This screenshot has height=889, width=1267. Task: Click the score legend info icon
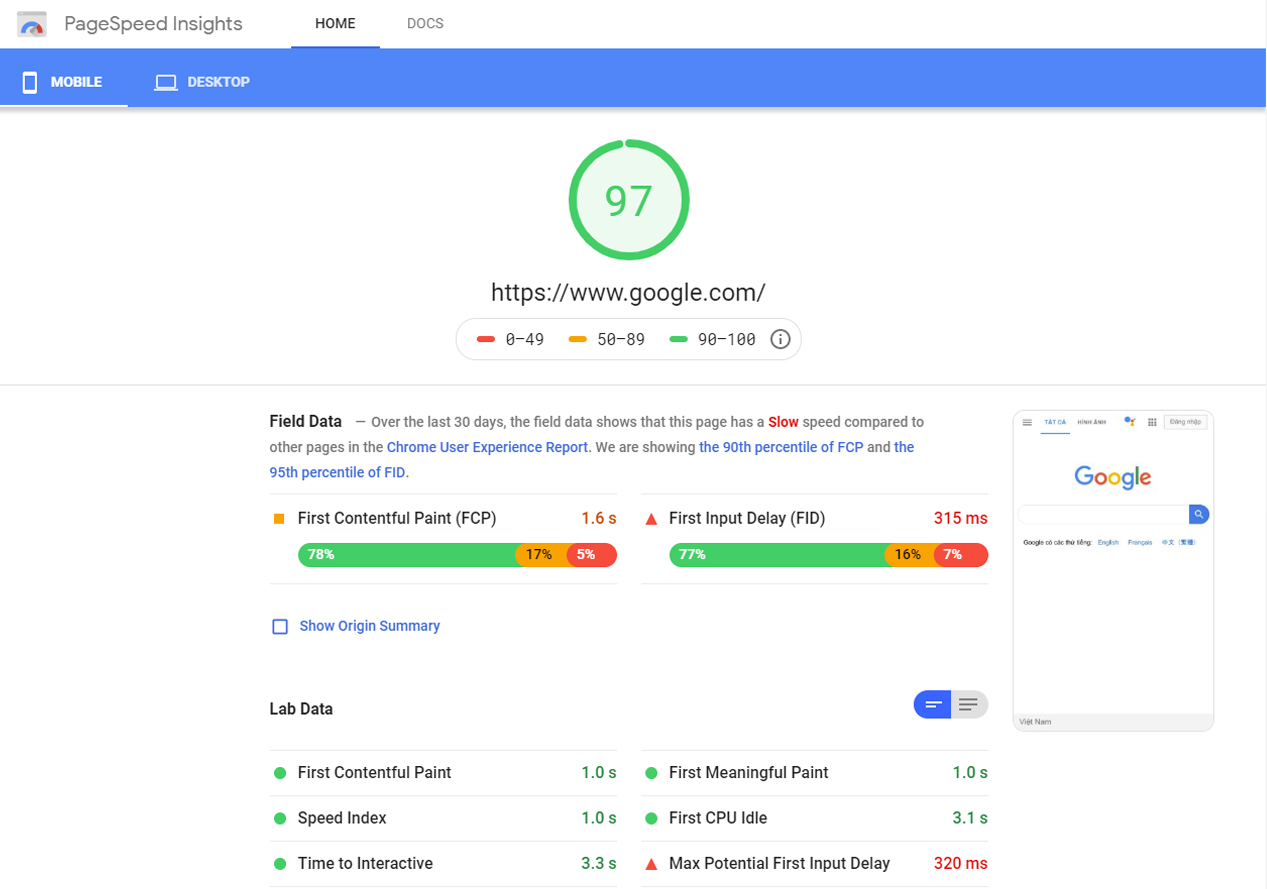(780, 340)
